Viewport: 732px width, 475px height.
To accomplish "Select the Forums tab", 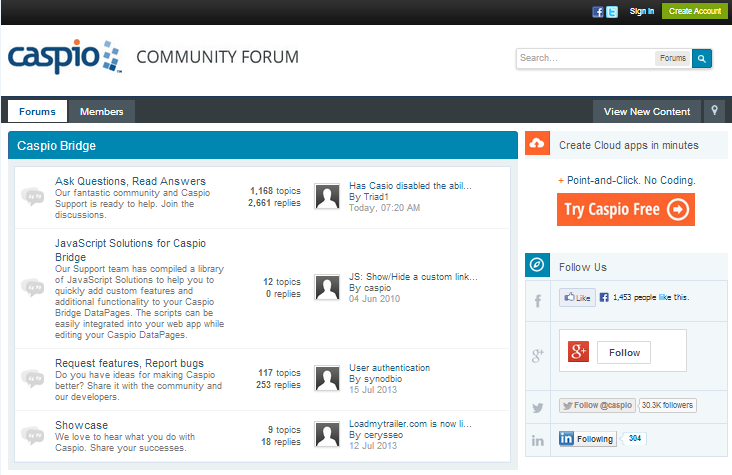I will (x=37, y=111).
